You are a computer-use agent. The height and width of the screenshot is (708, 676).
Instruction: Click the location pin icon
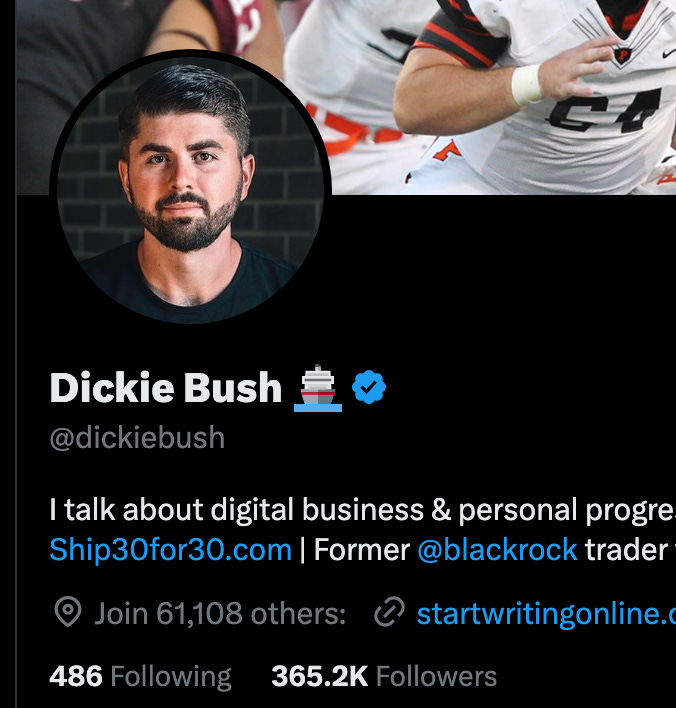pyautogui.click(x=68, y=612)
